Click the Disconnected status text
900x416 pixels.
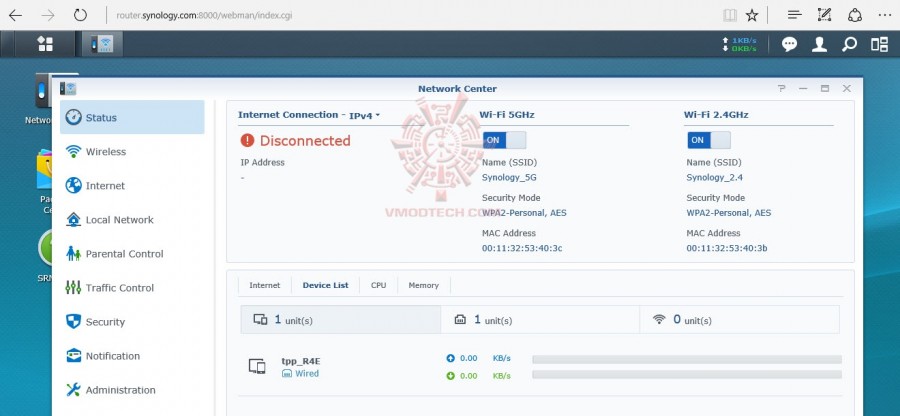point(305,141)
